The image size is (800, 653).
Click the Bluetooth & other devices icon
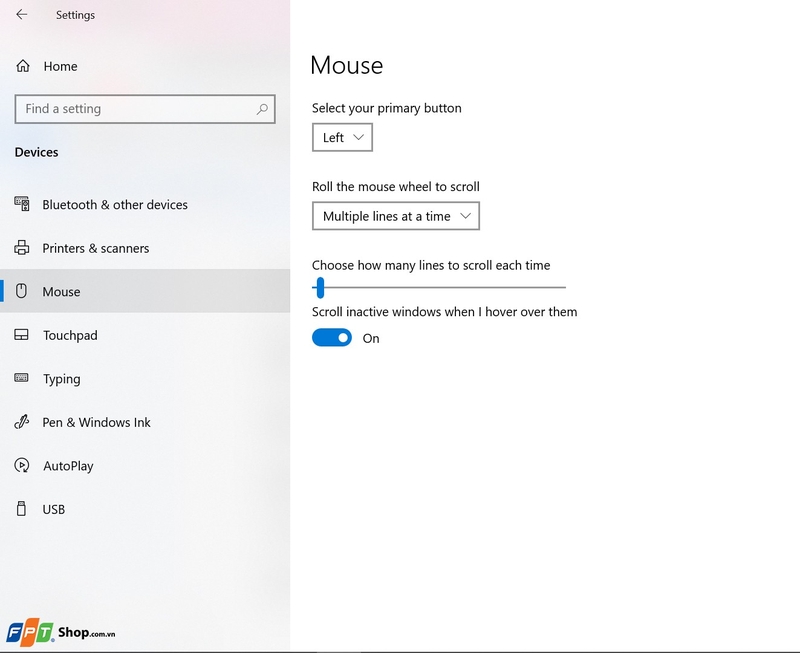[21, 204]
